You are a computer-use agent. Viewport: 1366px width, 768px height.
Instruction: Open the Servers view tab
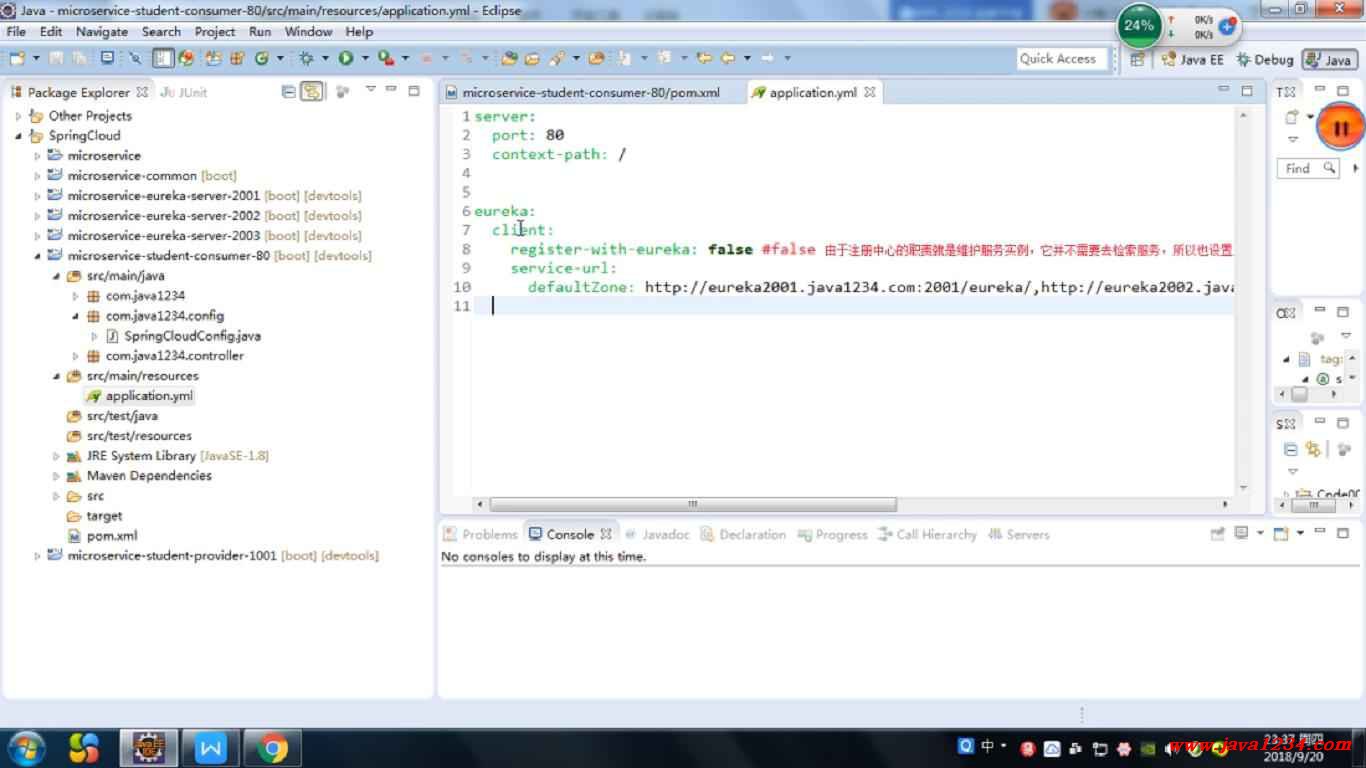[1018, 534]
